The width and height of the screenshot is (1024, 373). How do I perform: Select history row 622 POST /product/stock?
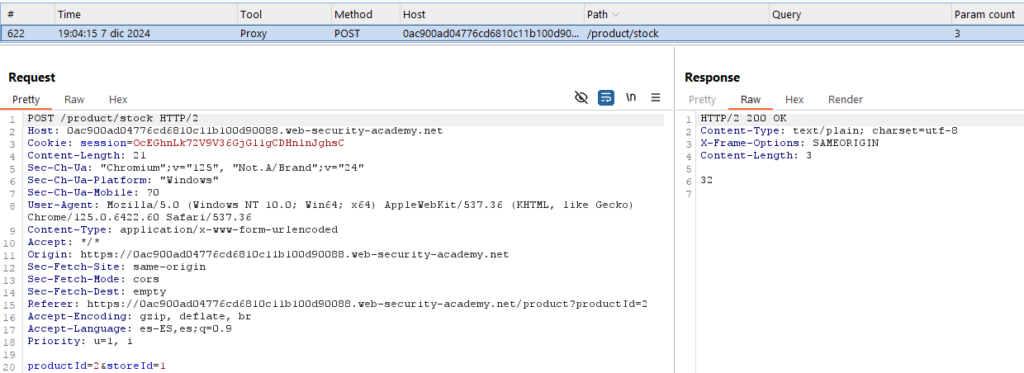tap(512, 33)
